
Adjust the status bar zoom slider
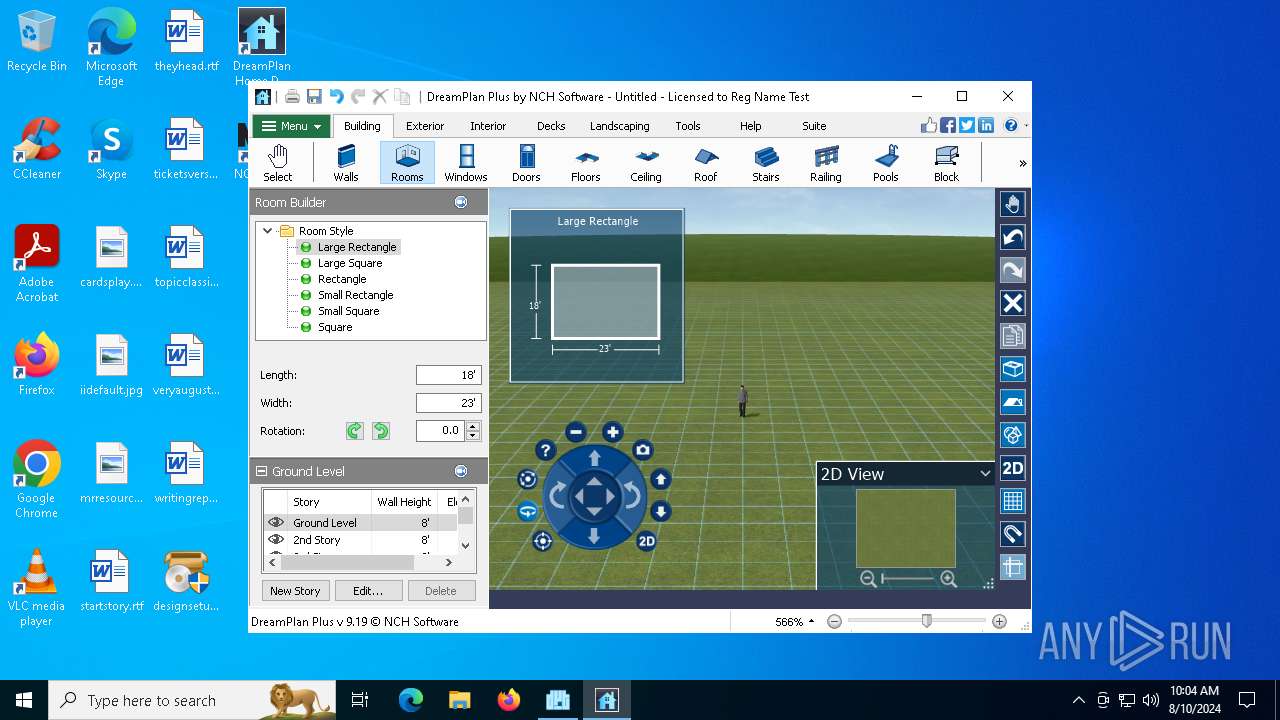[927, 621]
